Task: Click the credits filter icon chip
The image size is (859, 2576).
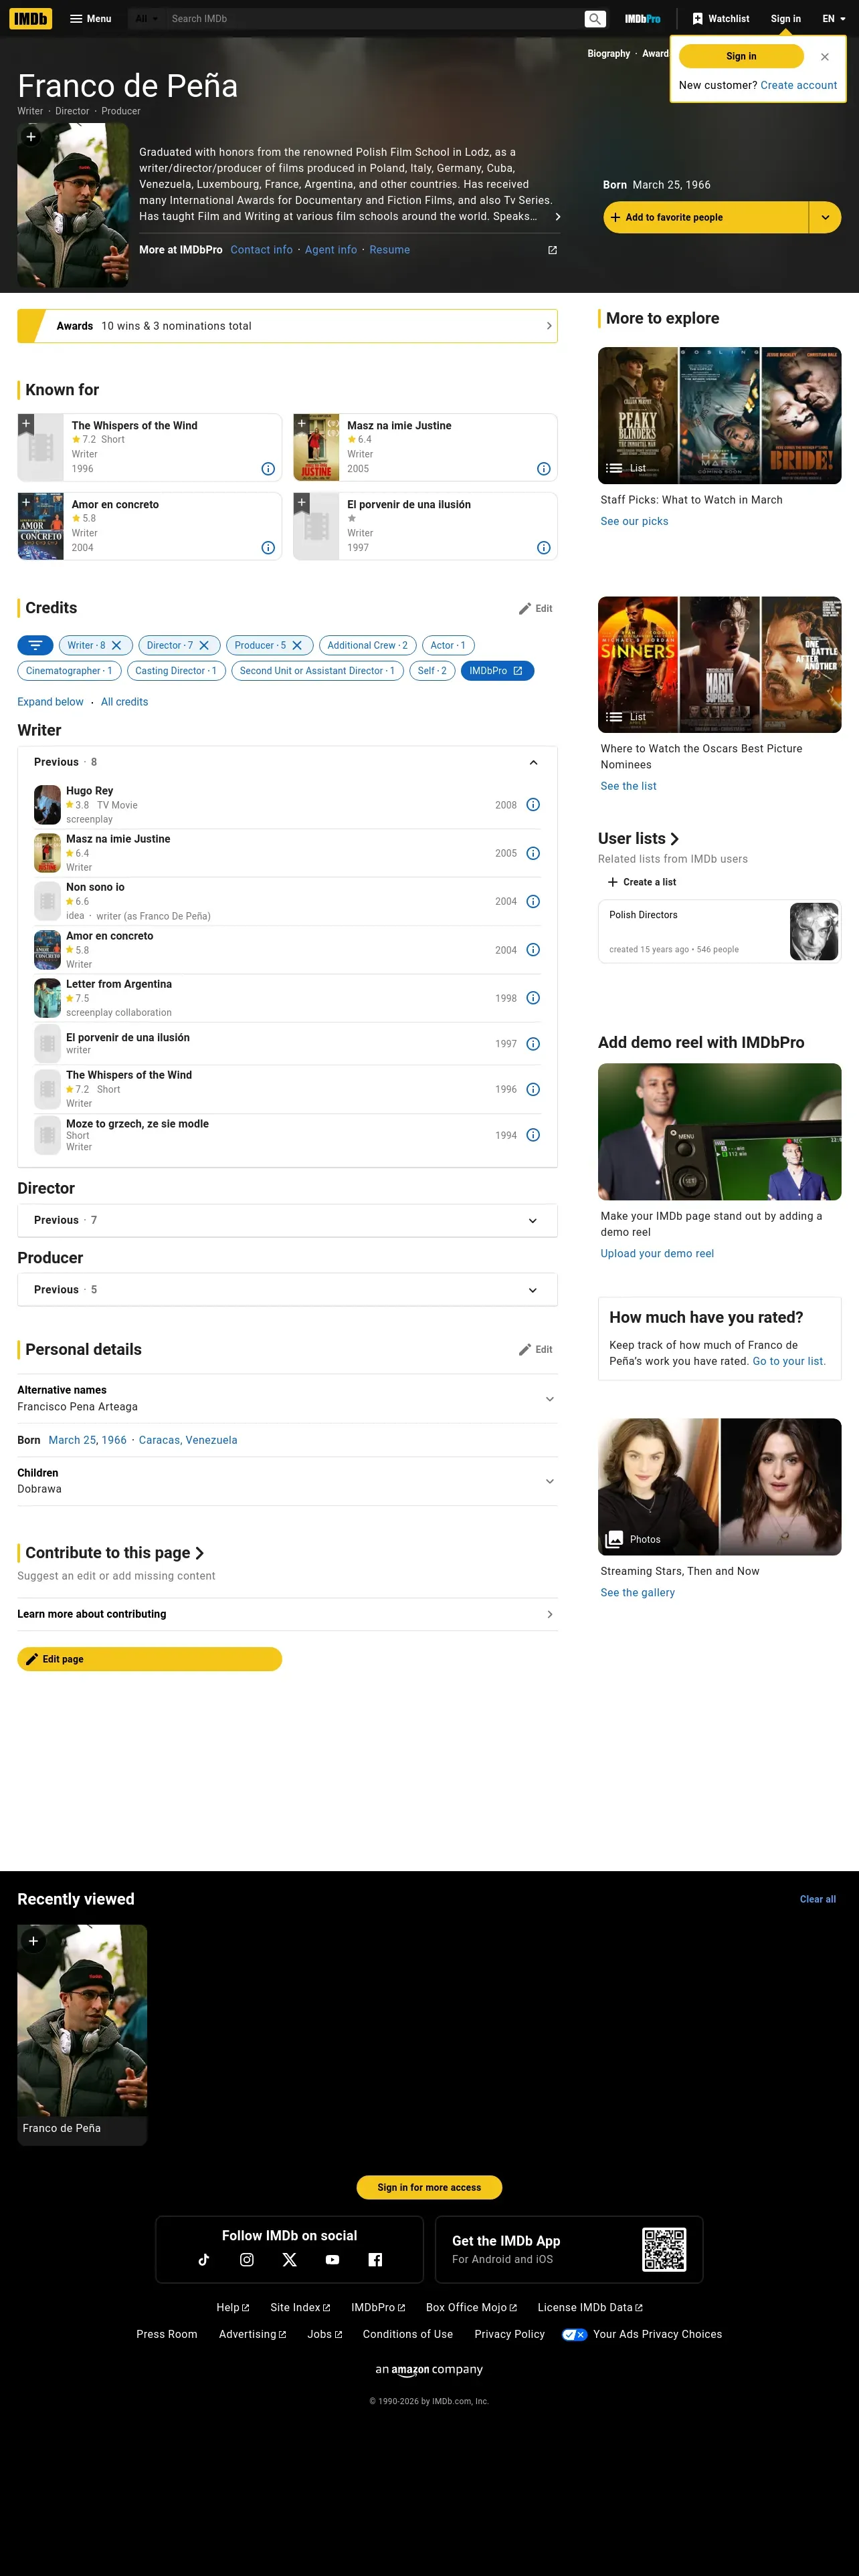Action: click(x=35, y=645)
